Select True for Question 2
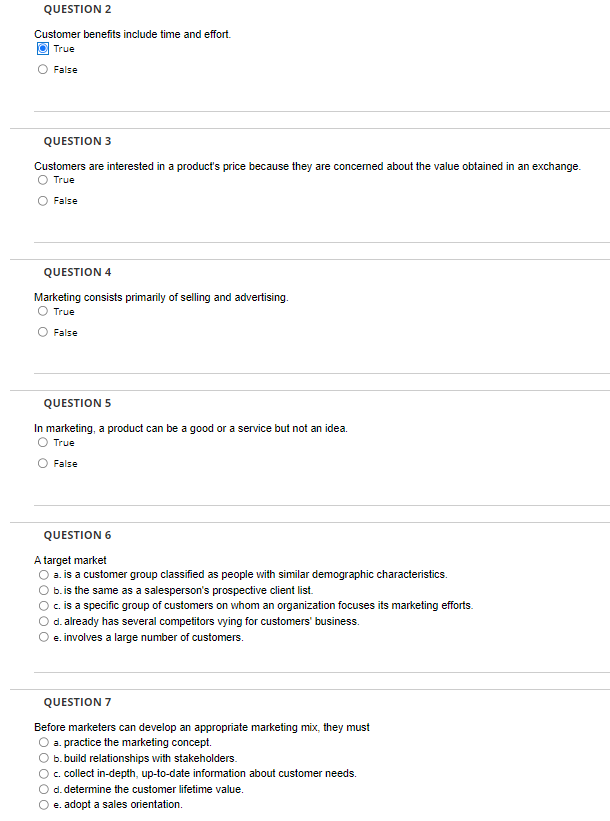 pos(42,48)
